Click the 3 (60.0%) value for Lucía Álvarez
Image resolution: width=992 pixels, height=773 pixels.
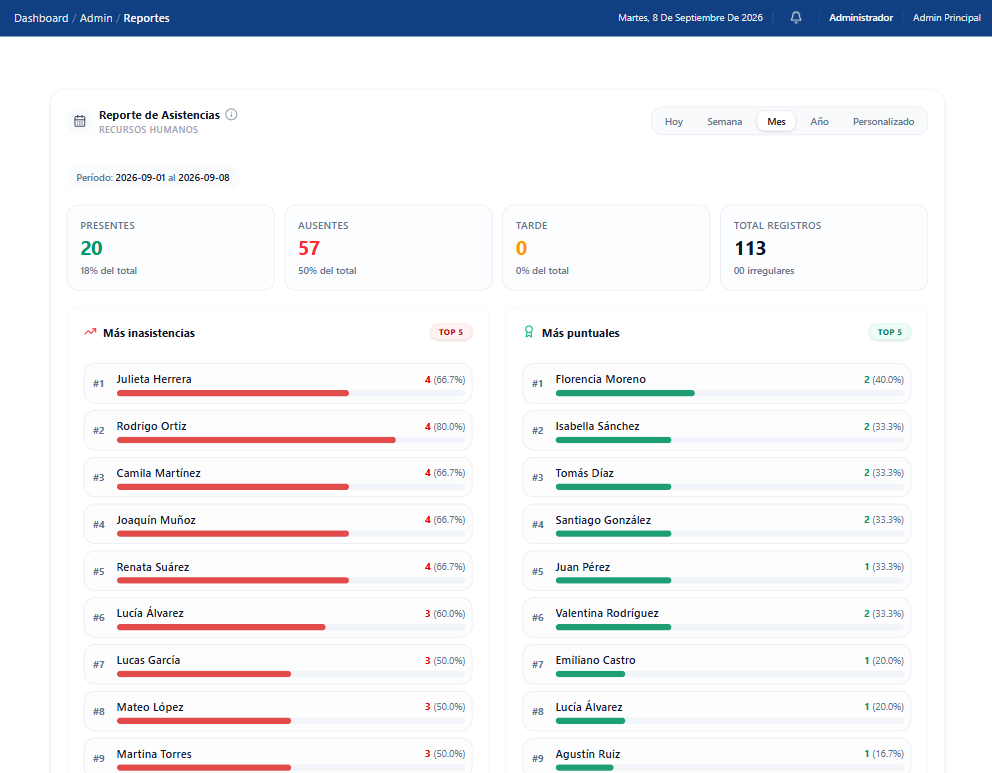click(x=445, y=614)
